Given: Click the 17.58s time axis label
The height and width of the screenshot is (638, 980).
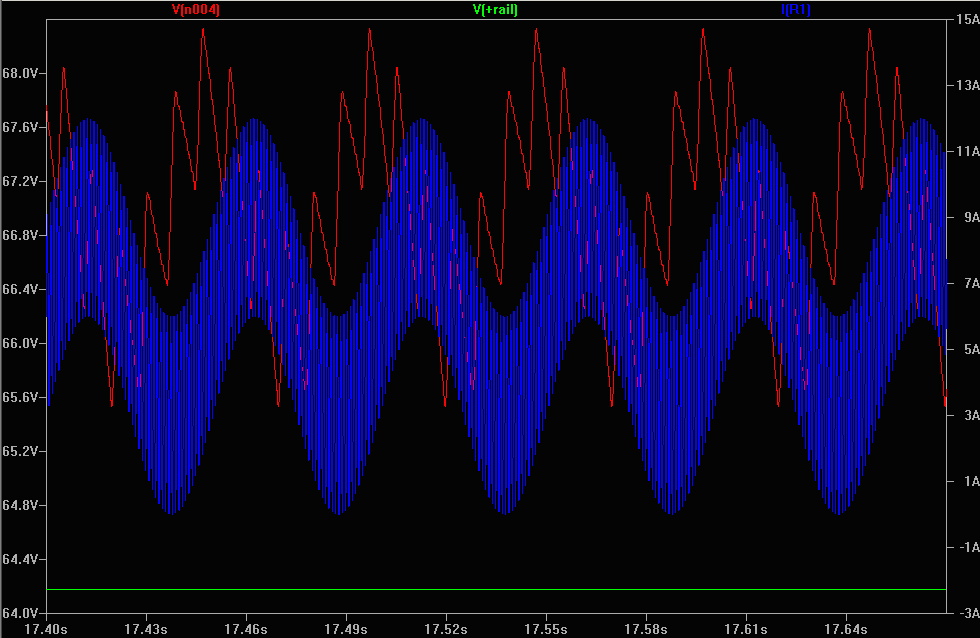Looking at the screenshot, I should (x=646, y=629).
